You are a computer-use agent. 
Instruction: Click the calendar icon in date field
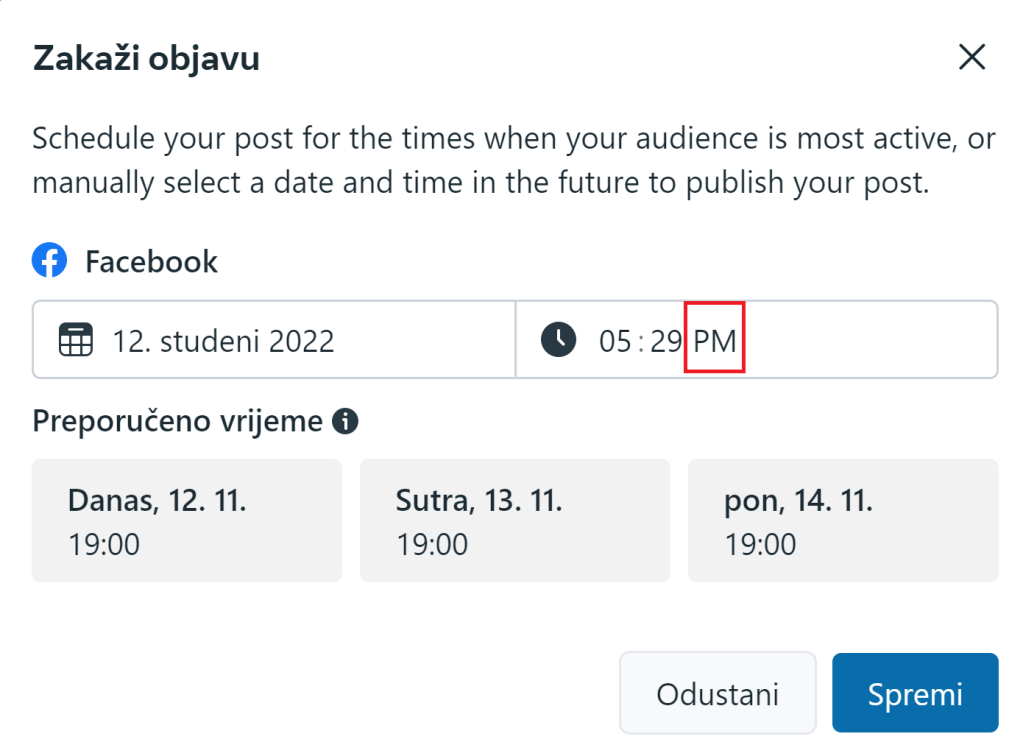75,340
